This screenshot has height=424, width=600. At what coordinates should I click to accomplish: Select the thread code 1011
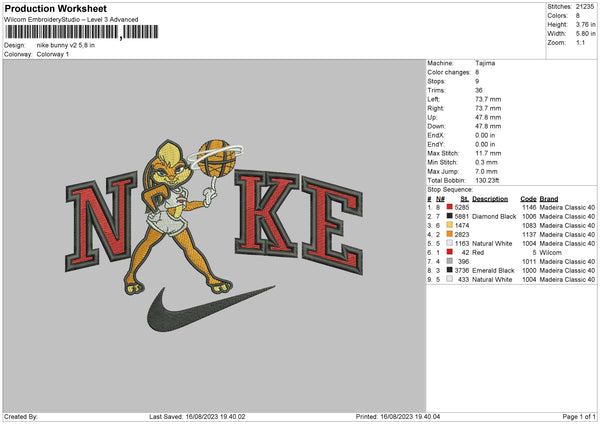529,261
